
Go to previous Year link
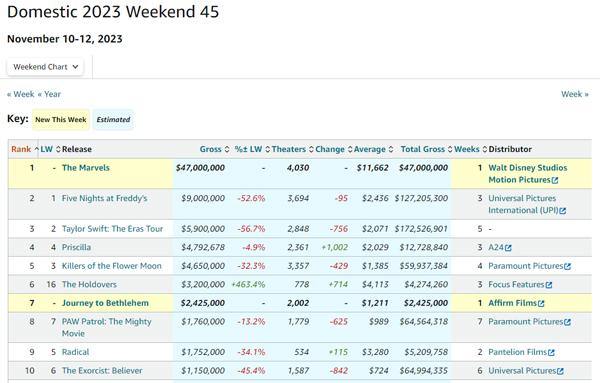pyautogui.click(x=49, y=94)
